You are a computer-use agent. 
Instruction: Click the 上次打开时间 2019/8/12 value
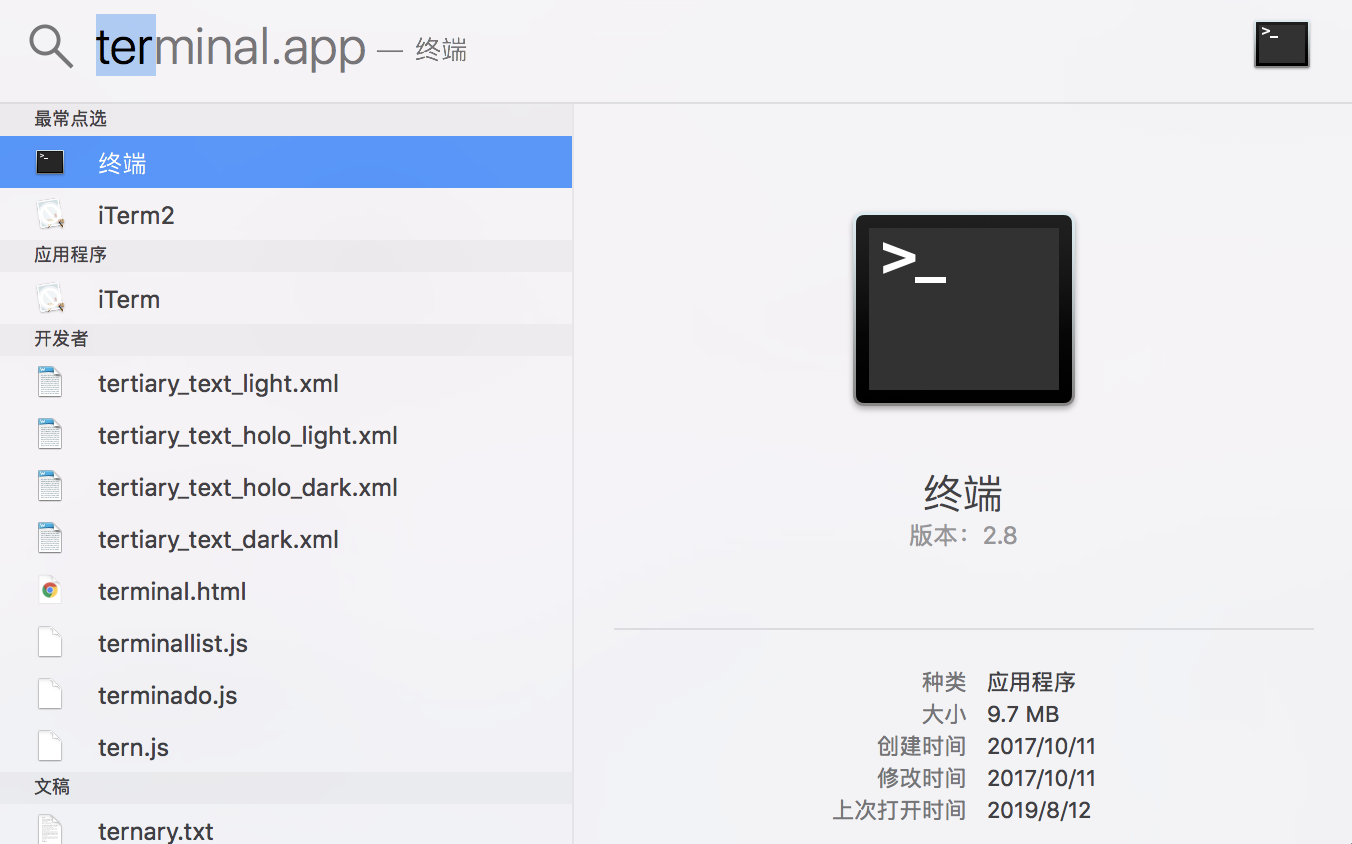(x=1039, y=810)
